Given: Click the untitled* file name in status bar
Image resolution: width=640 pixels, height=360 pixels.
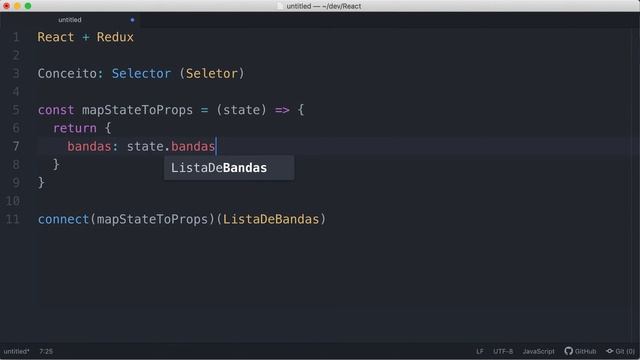Looking at the screenshot, I should [16, 351].
